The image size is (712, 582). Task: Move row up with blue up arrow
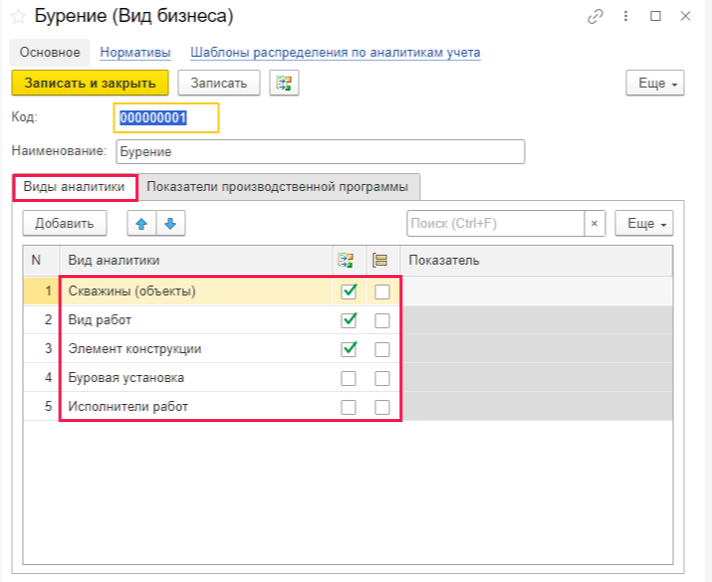coord(141,223)
